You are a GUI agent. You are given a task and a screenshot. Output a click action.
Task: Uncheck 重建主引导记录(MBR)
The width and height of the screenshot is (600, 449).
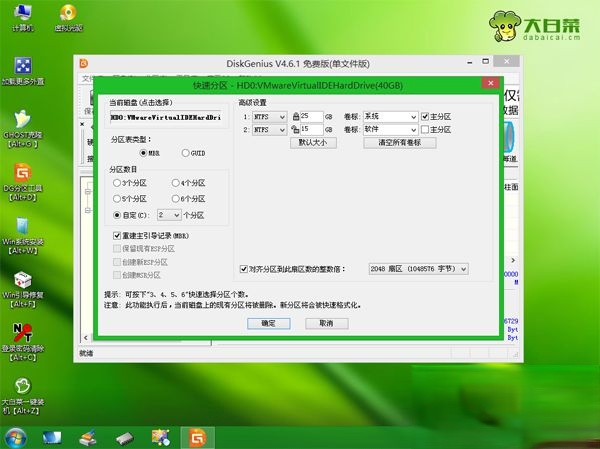117,236
